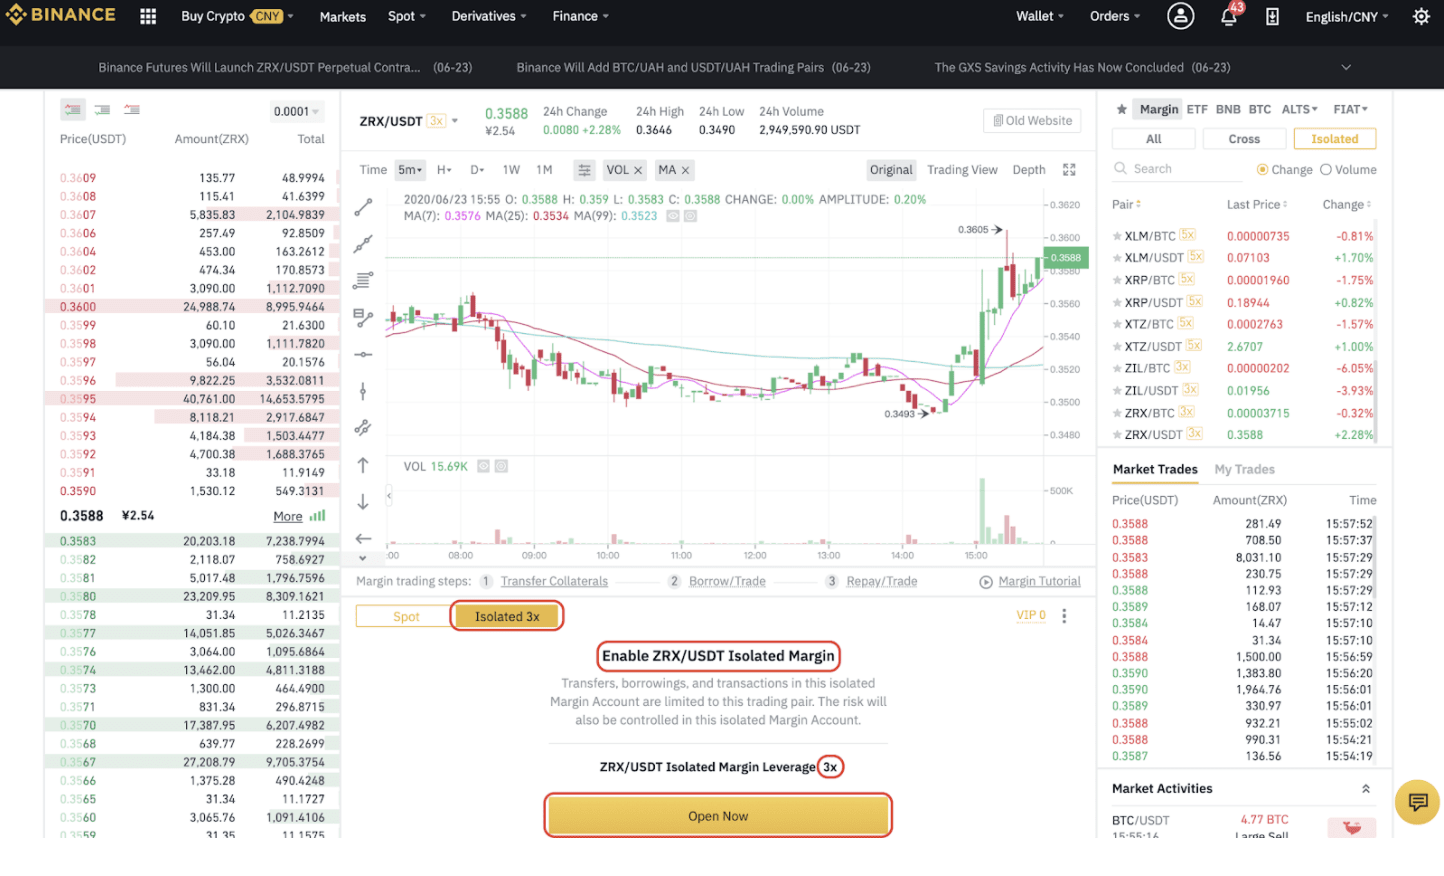Viewport: 1444px width, 876px height.
Task: Remove the VOL indicator with its X
Action: pos(638,170)
